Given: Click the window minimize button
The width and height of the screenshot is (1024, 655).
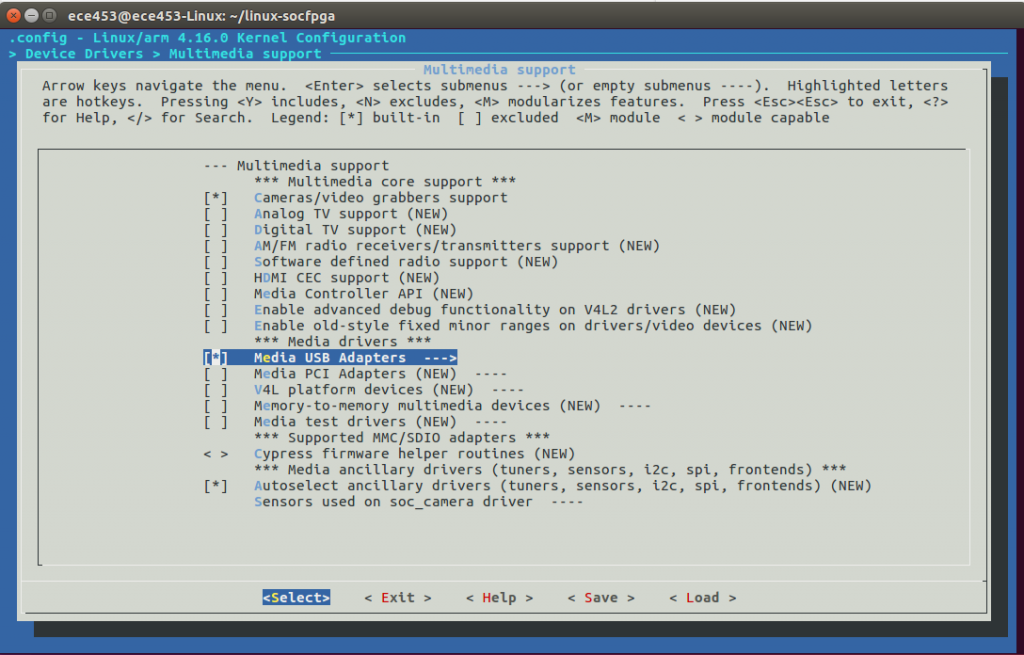Looking at the screenshot, I should [33, 15].
